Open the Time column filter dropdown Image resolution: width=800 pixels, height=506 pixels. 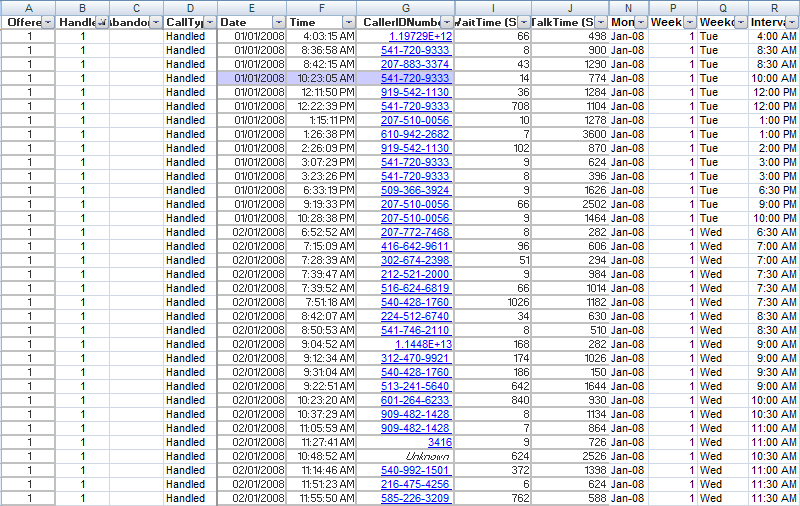click(348, 22)
